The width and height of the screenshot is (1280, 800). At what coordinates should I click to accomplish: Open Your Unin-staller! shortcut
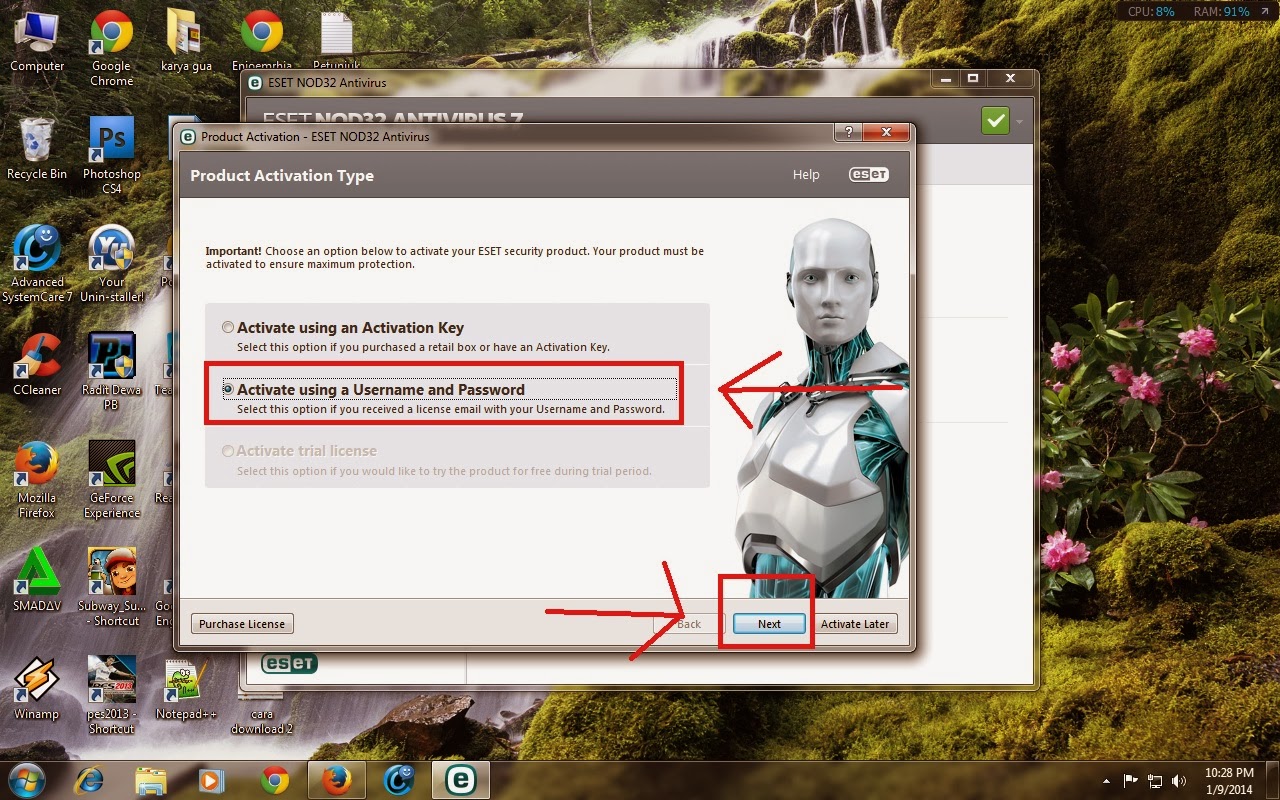pos(111,265)
